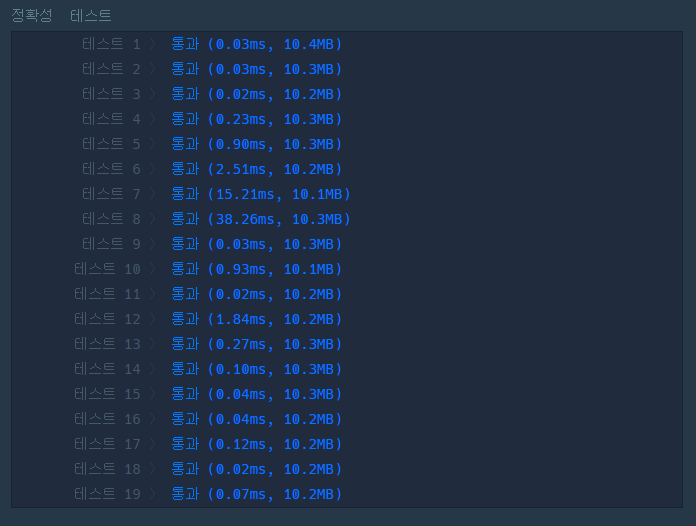Click result 통과 (0.04ms, 10.3MB)
696x526 pixels.
[257, 394]
